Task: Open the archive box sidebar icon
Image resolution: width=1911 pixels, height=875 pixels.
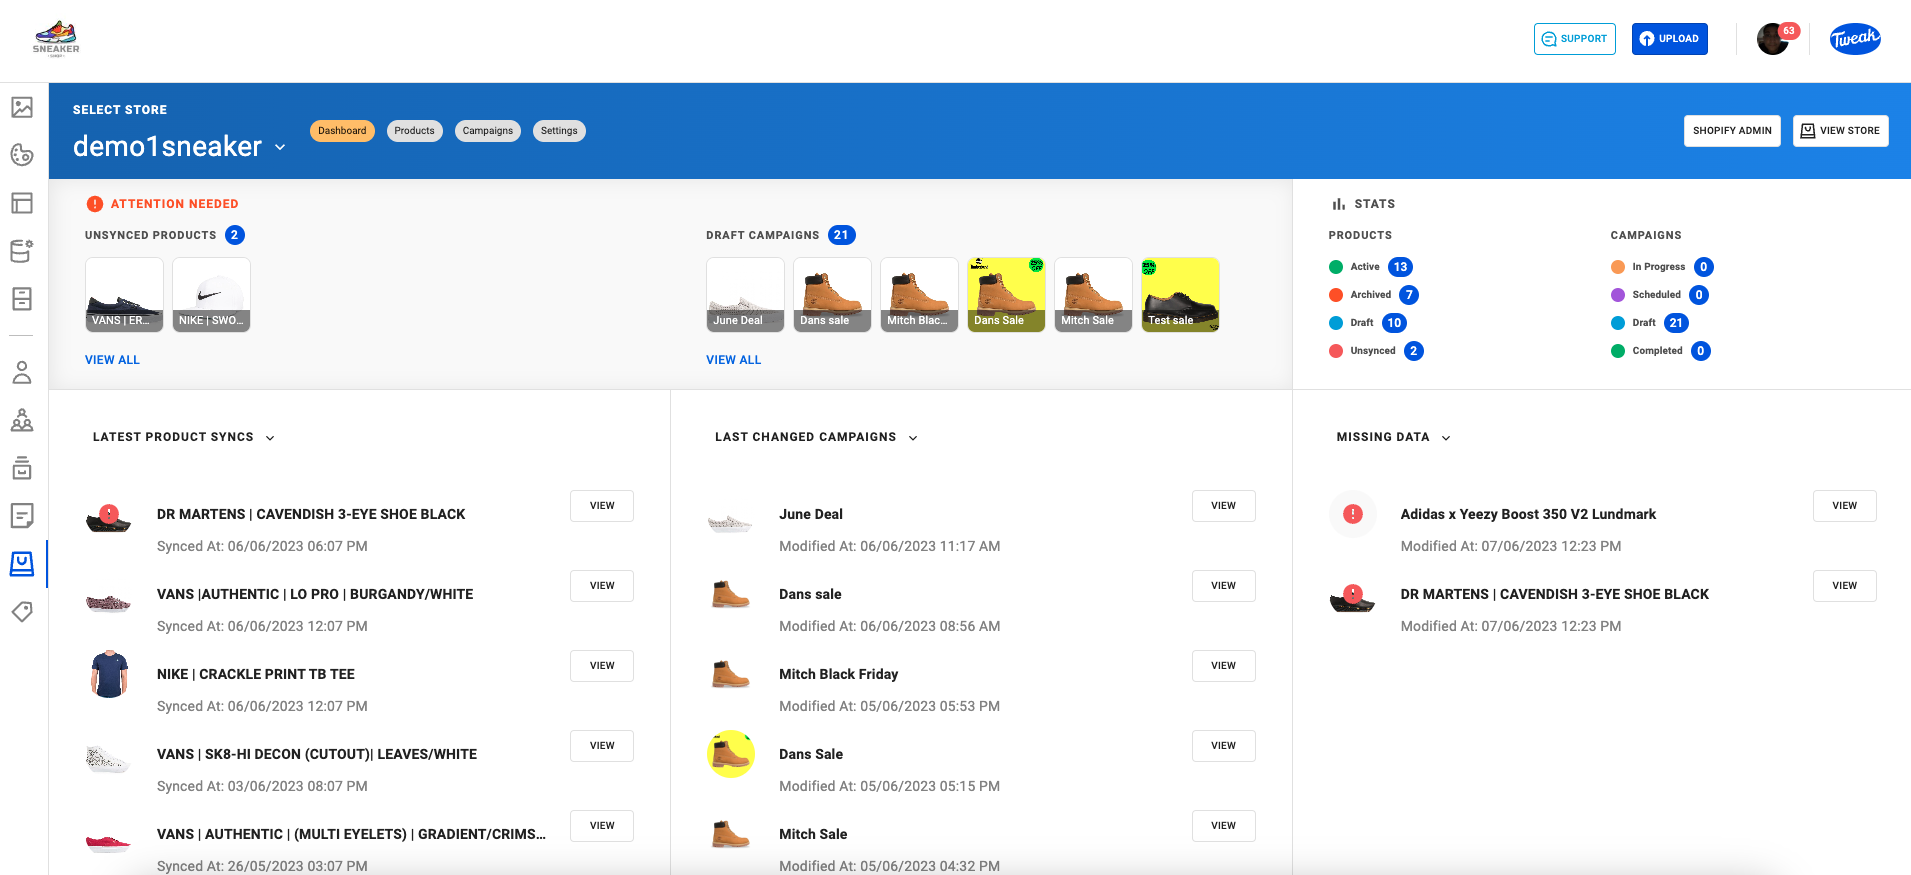Action: [22, 468]
